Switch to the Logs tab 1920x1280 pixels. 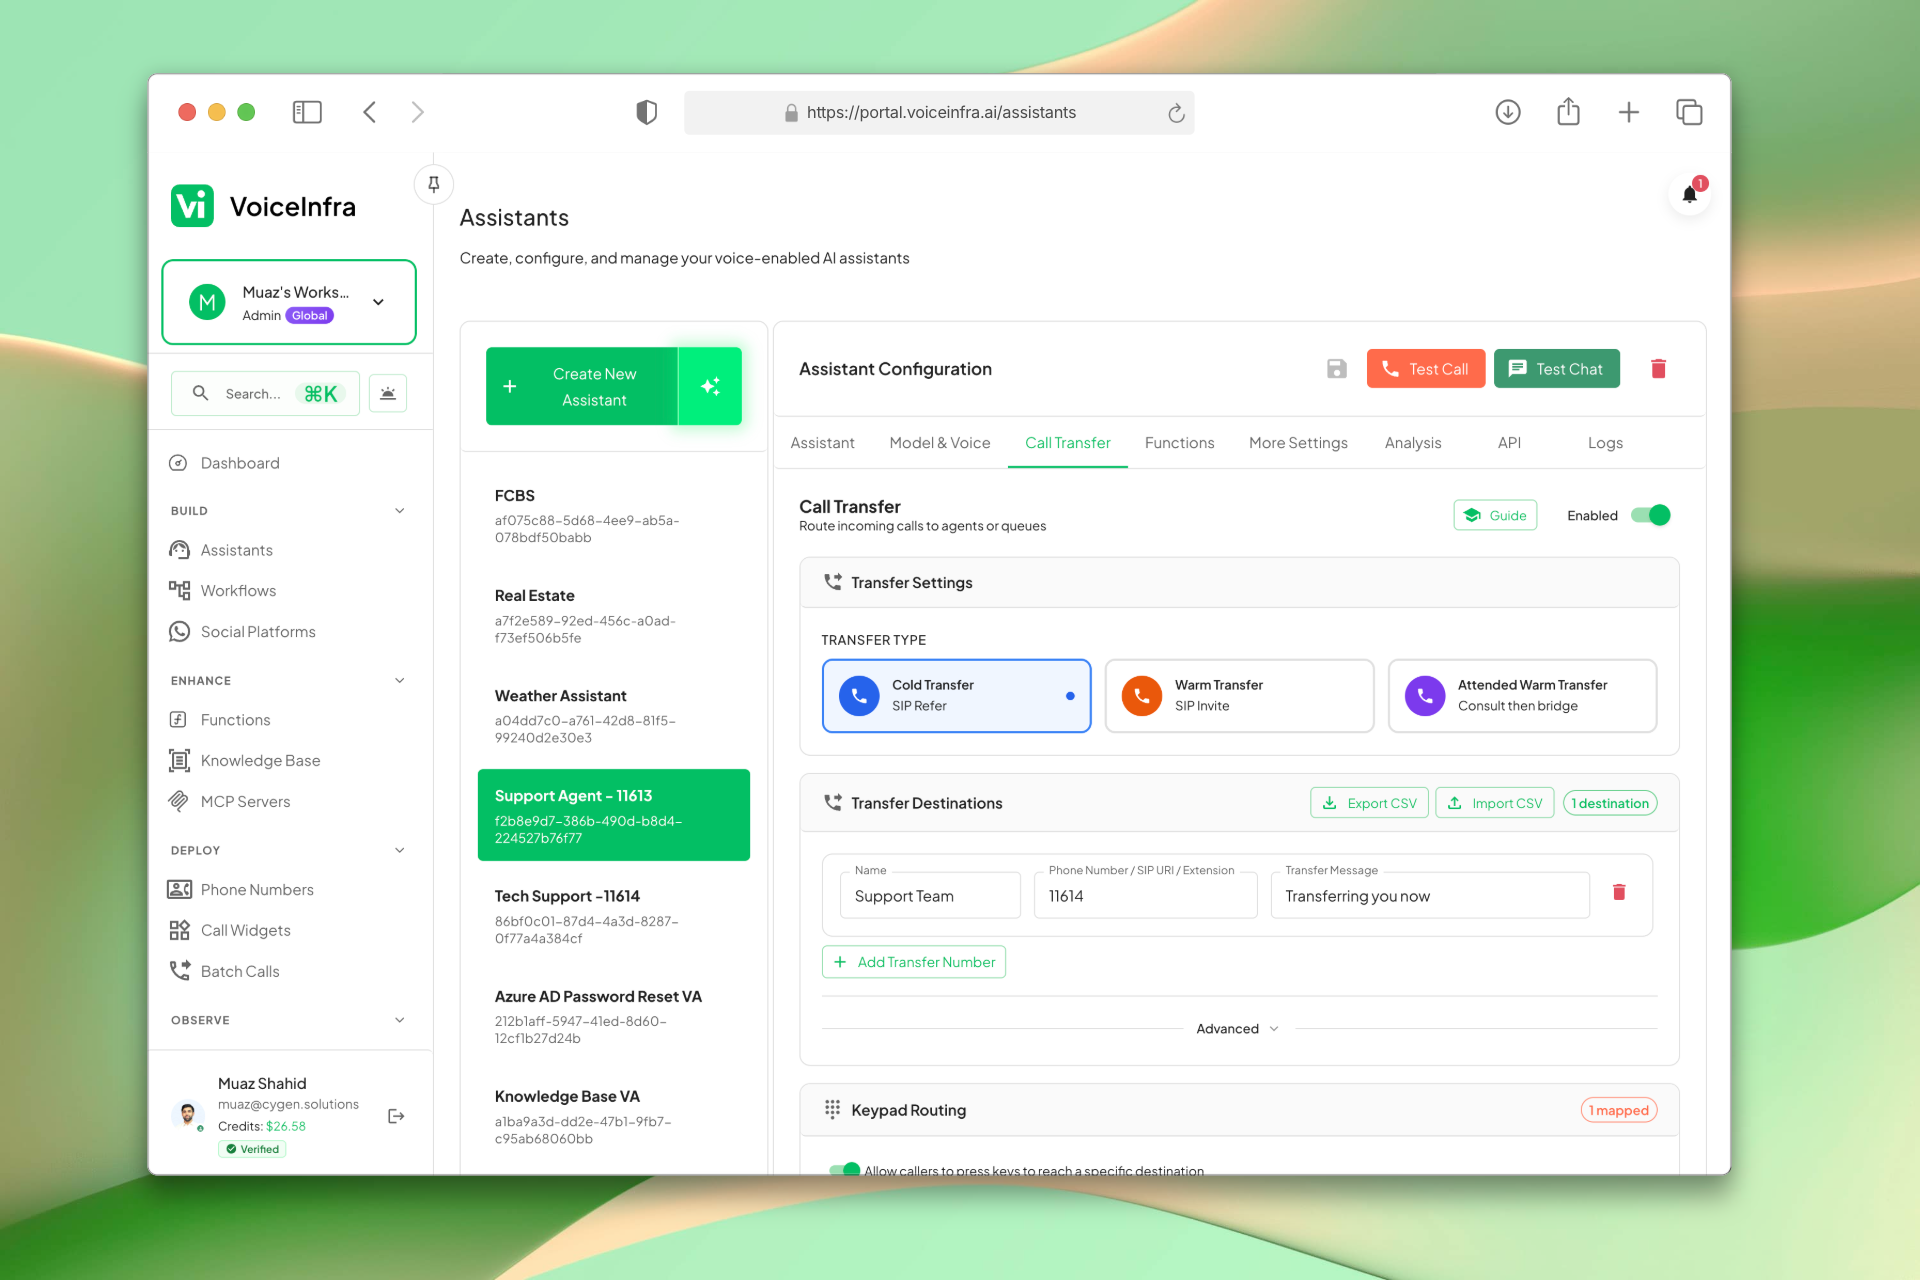click(x=1605, y=443)
